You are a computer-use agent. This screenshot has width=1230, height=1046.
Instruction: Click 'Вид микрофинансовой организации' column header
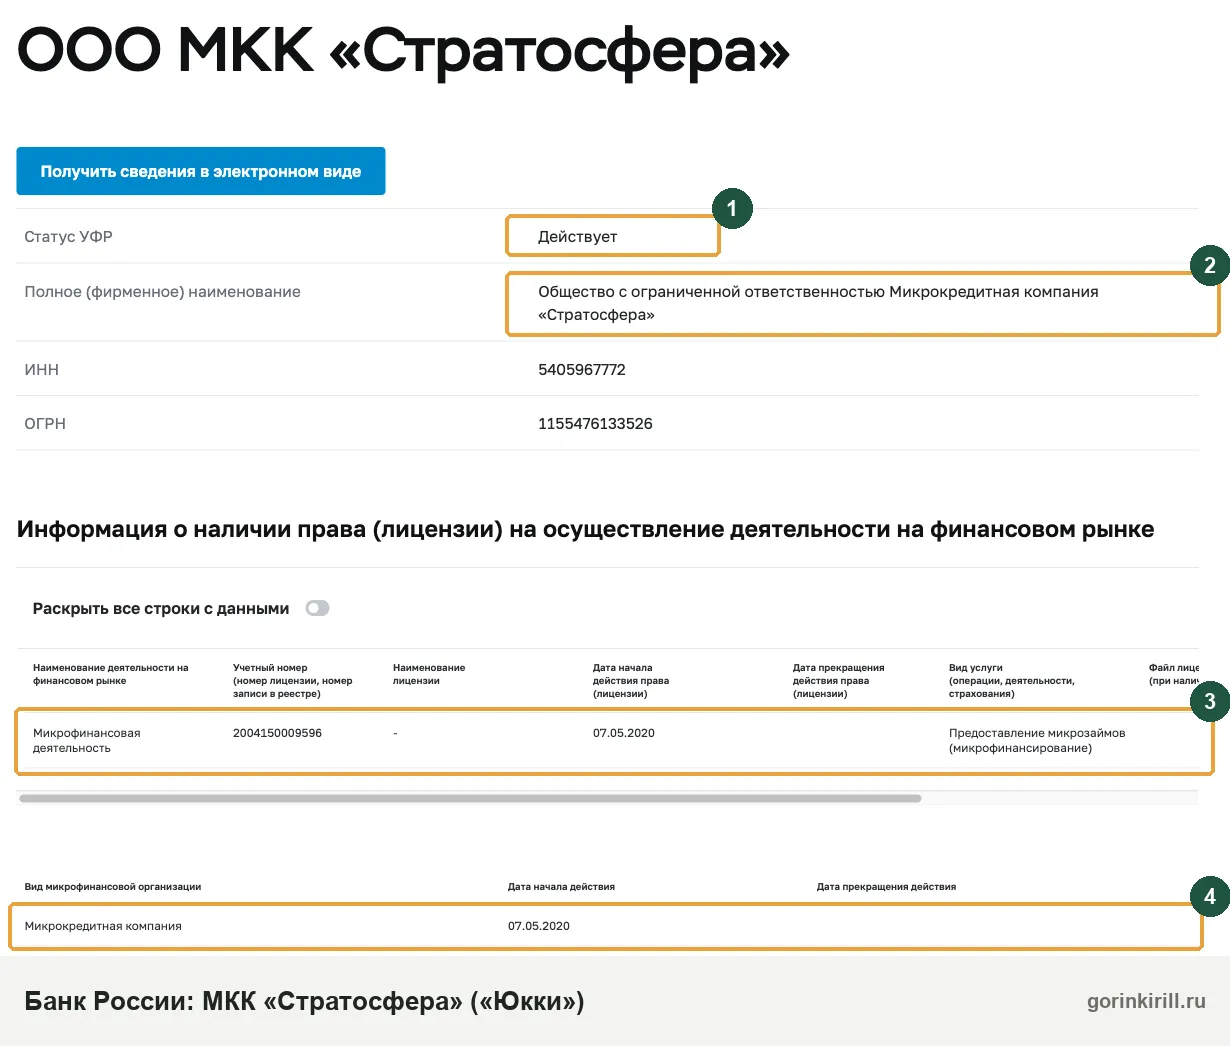113,887
